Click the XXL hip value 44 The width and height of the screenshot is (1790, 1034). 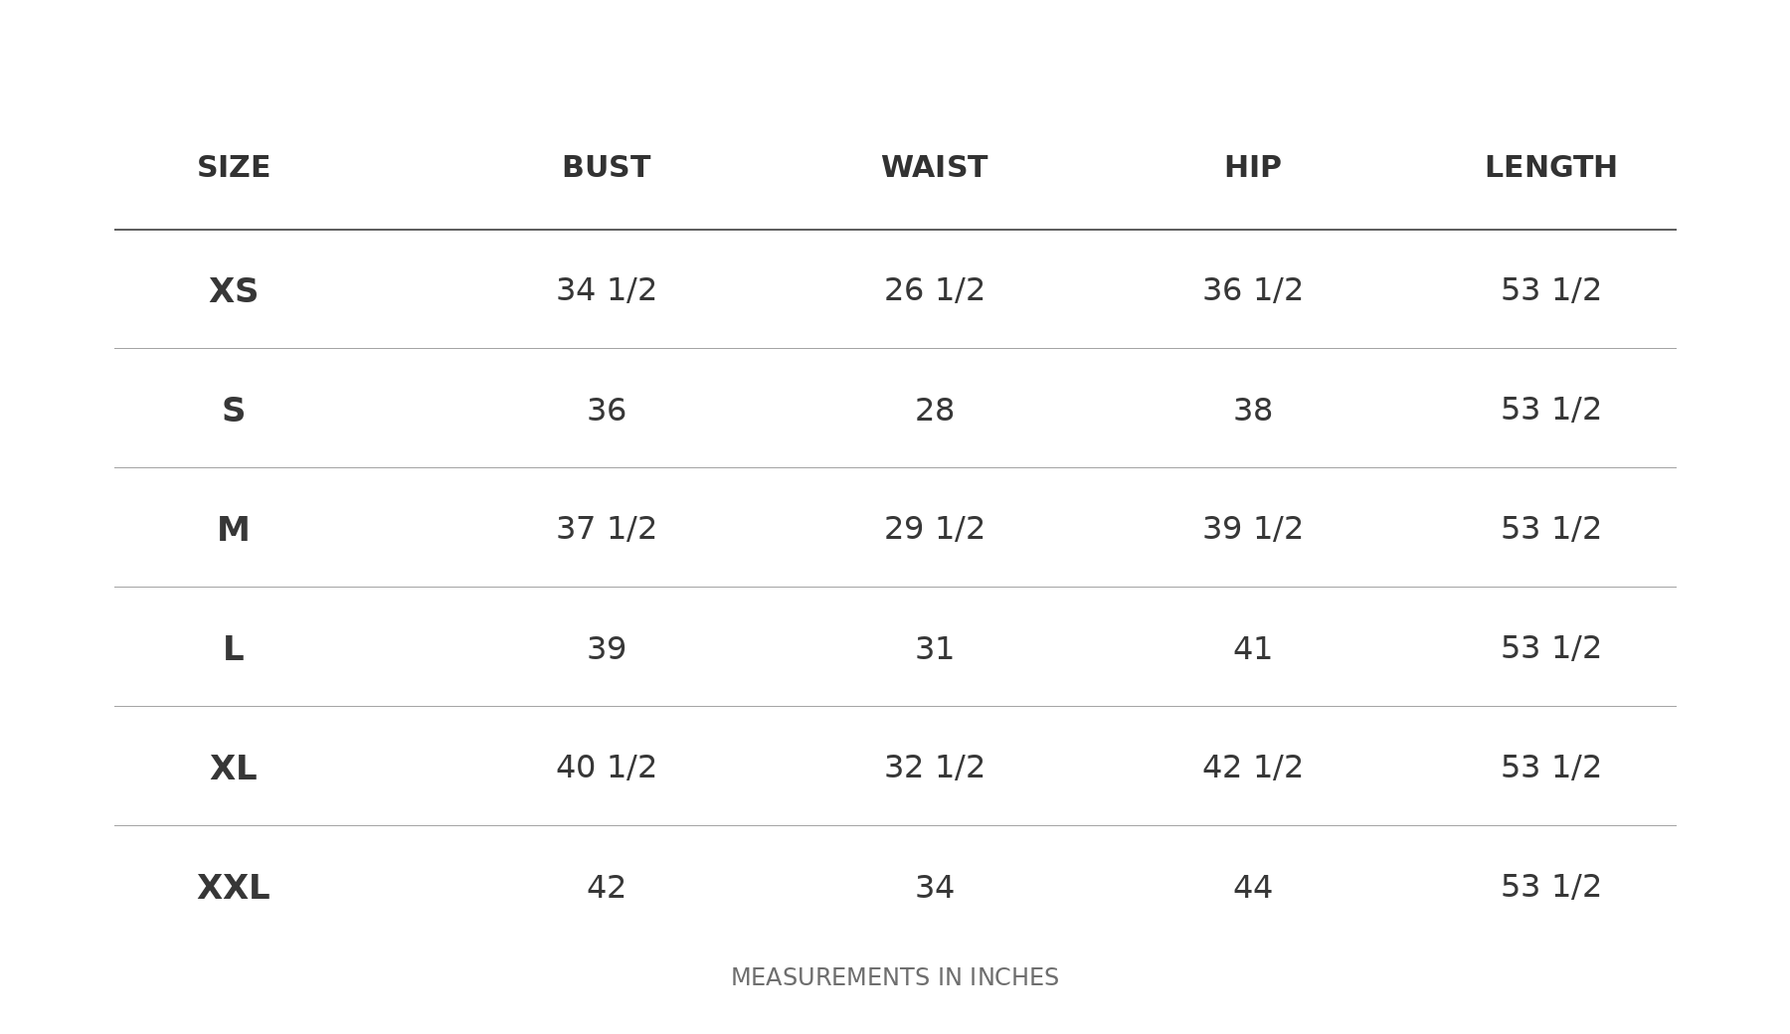tap(1252, 887)
